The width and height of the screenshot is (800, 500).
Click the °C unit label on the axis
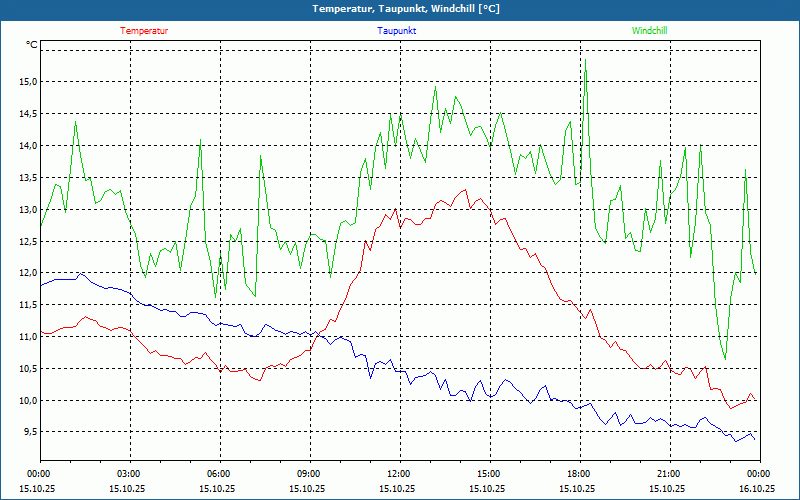click(32, 45)
